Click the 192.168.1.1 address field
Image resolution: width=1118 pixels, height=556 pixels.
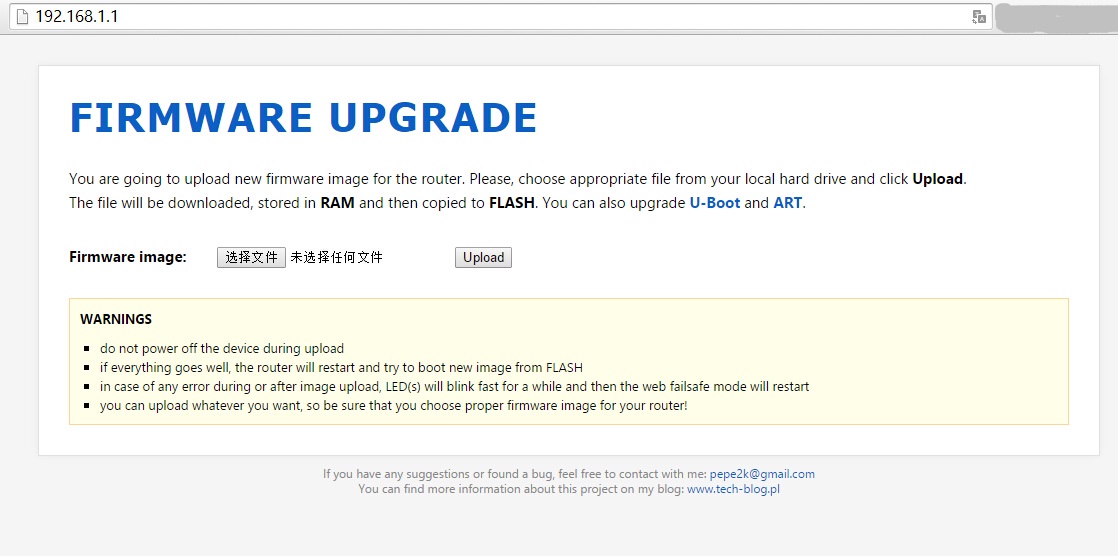499,16
